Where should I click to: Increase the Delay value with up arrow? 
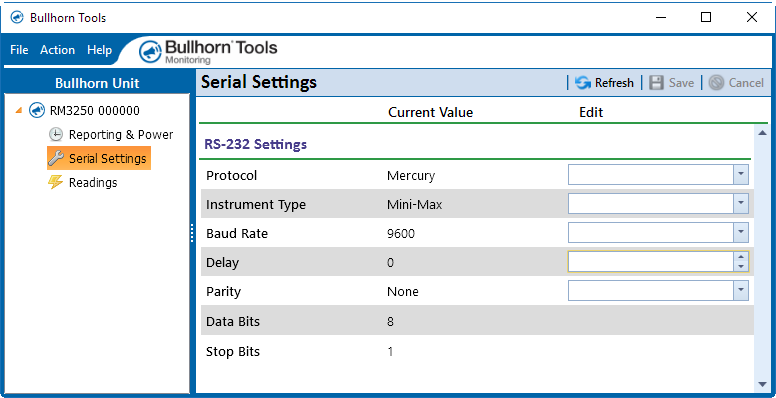[741, 256]
